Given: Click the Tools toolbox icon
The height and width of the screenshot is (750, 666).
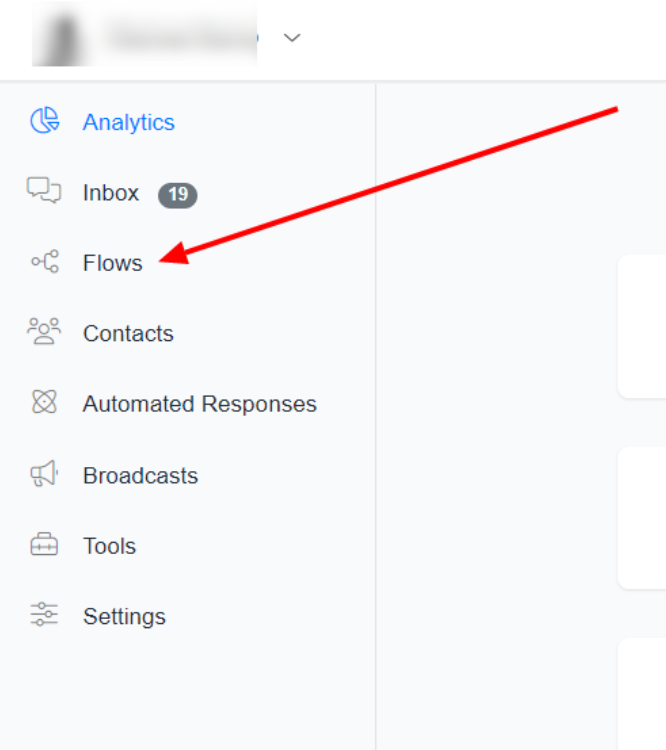Looking at the screenshot, I should coord(44,546).
